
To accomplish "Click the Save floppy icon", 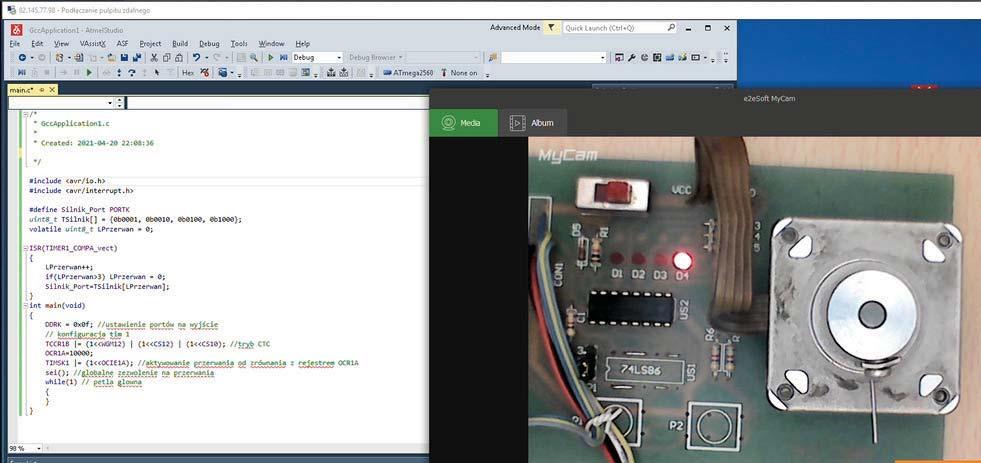I will tap(124, 57).
